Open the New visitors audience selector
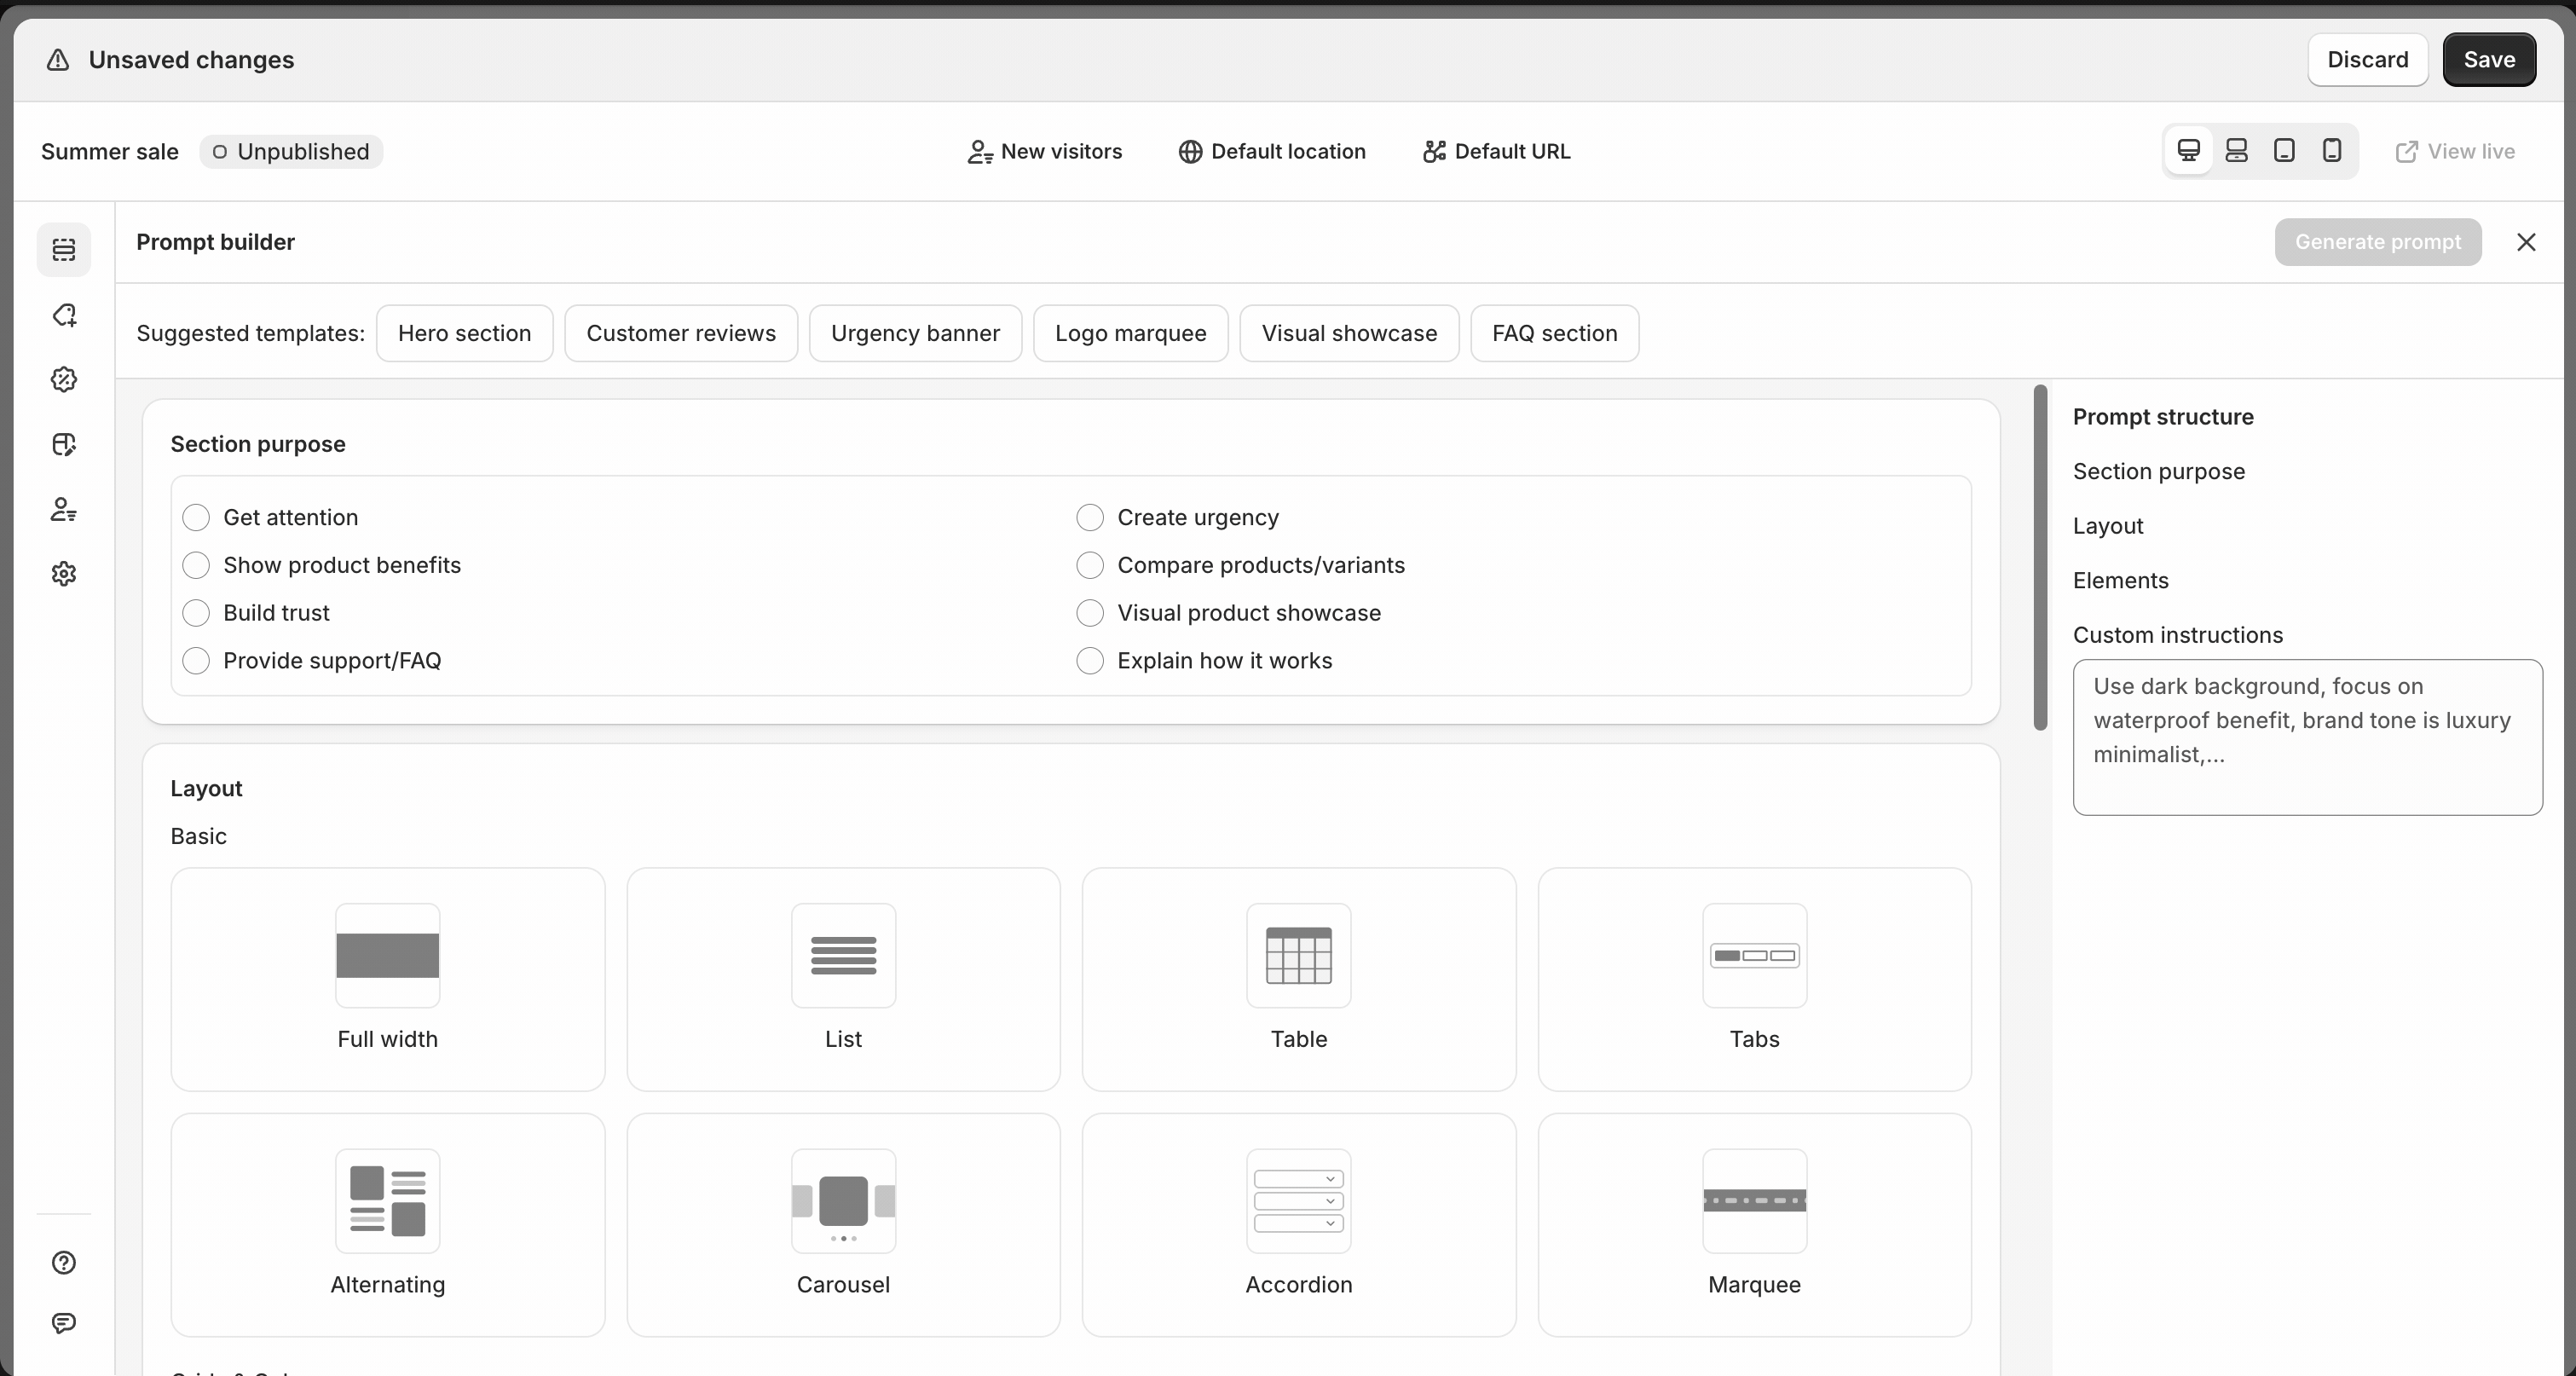2576x1376 pixels. click(1045, 152)
